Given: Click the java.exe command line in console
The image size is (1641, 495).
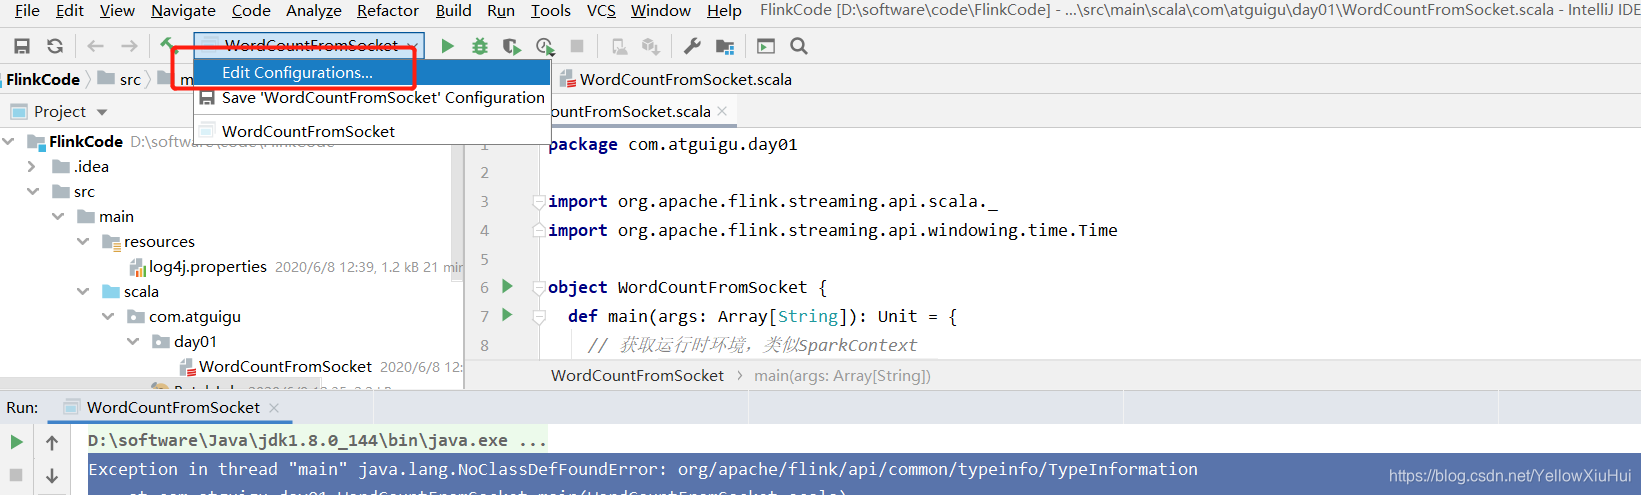Looking at the screenshot, I should [x=317, y=440].
